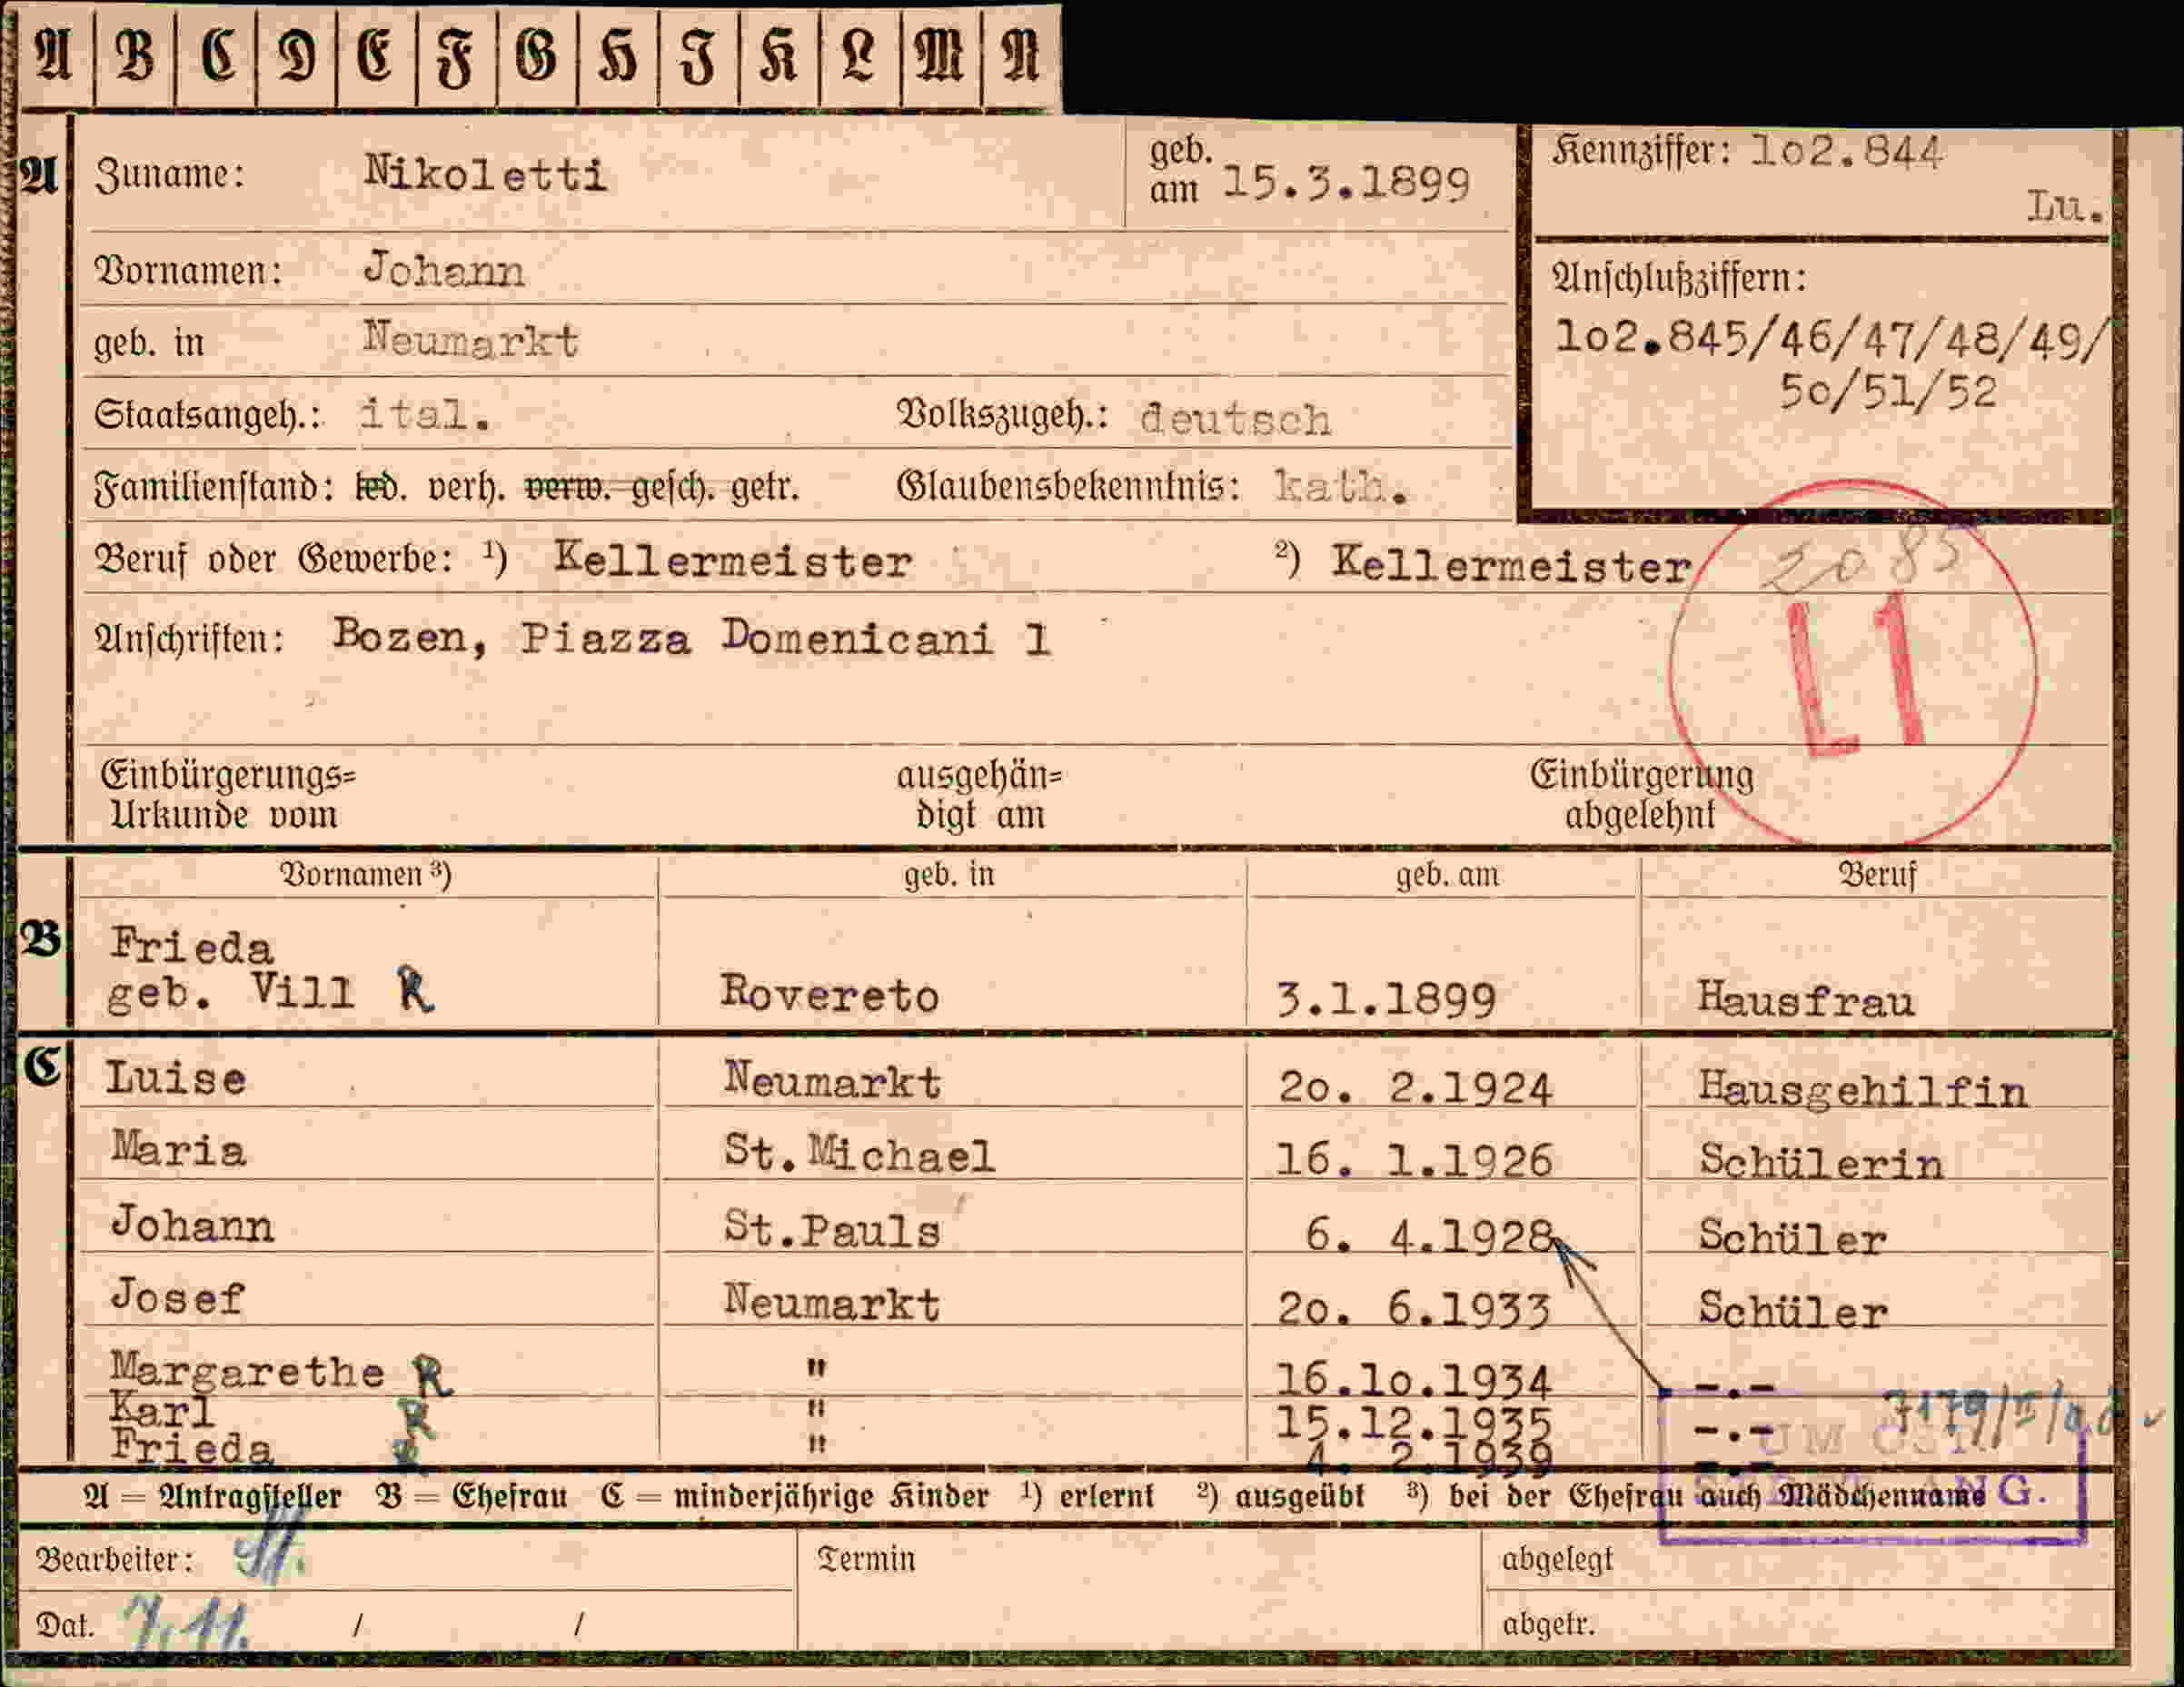Select the index tab letter G
2184x1687 pixels.
coord(537,55)
